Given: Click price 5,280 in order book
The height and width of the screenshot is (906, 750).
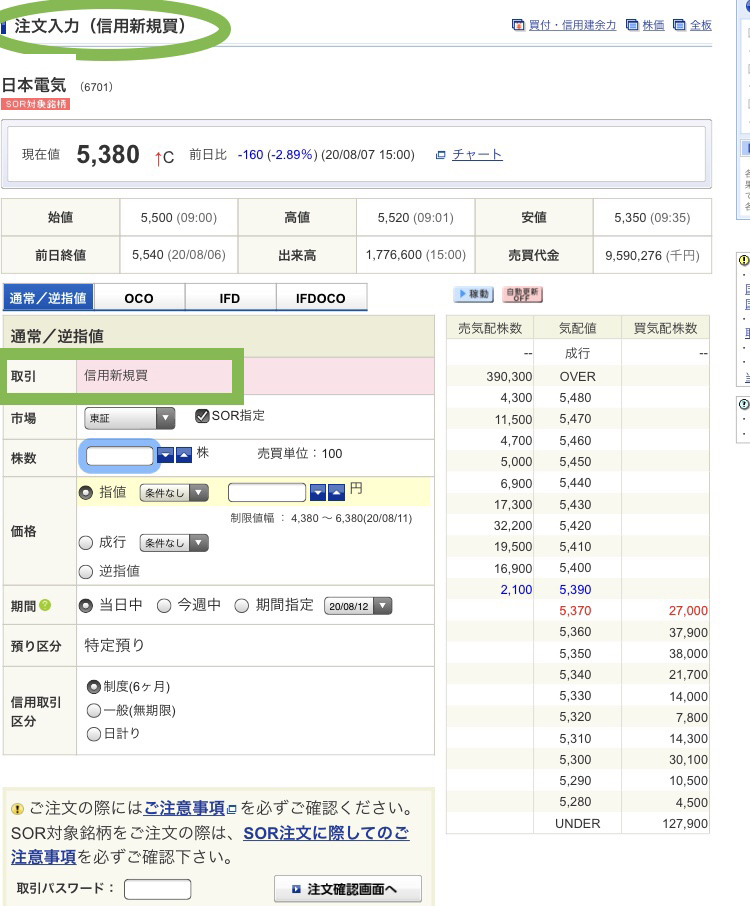Looking at the screenshot, I should point(575,802).
